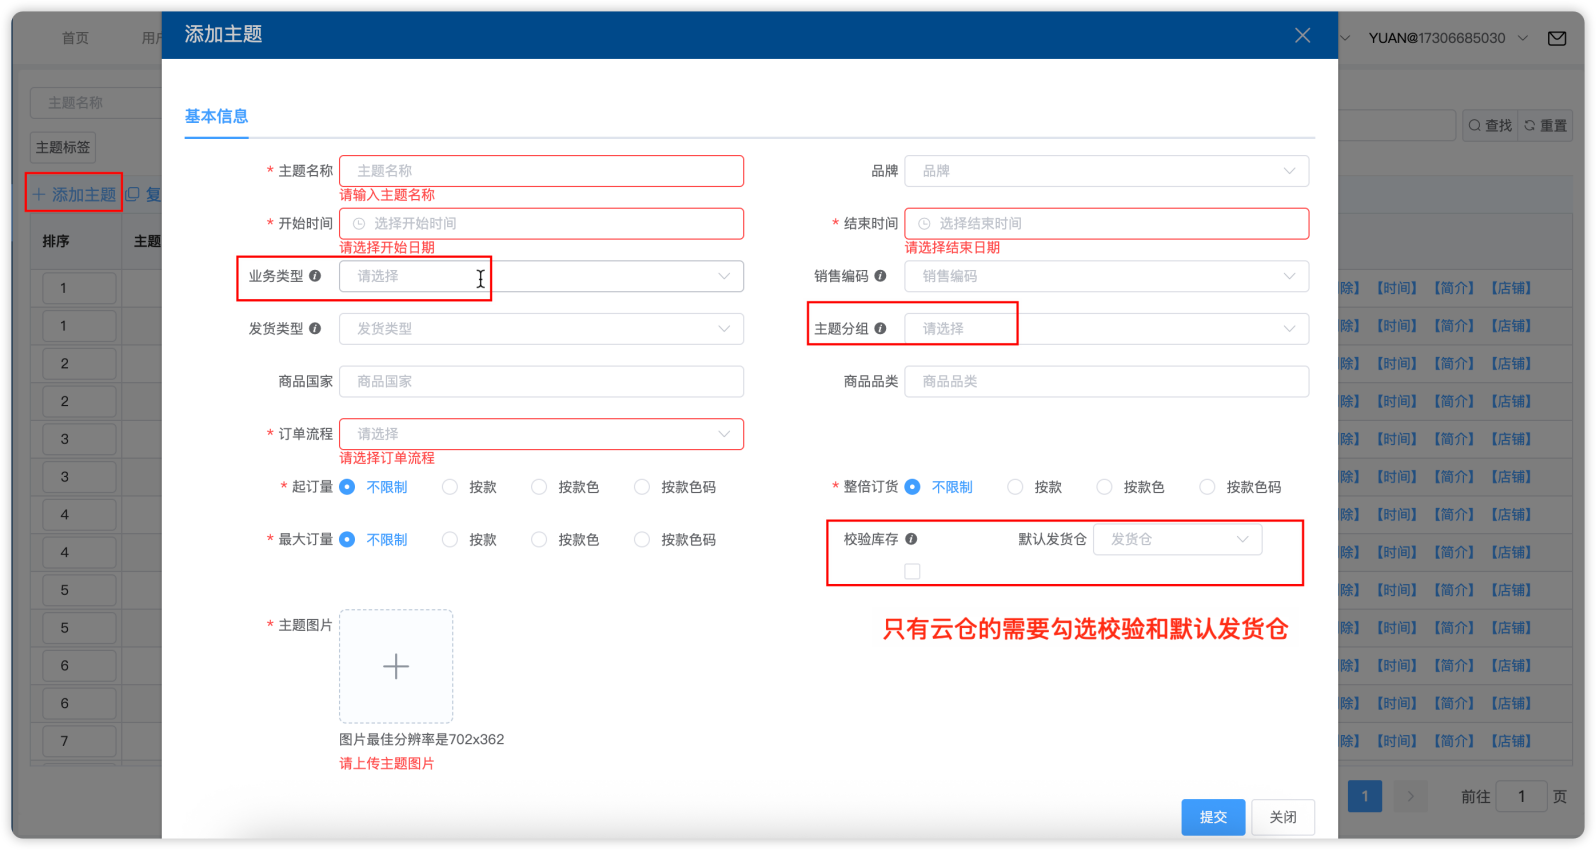1596x850 pixels.
Task: Click page 1 pagination button
Action: (1365, 796)
